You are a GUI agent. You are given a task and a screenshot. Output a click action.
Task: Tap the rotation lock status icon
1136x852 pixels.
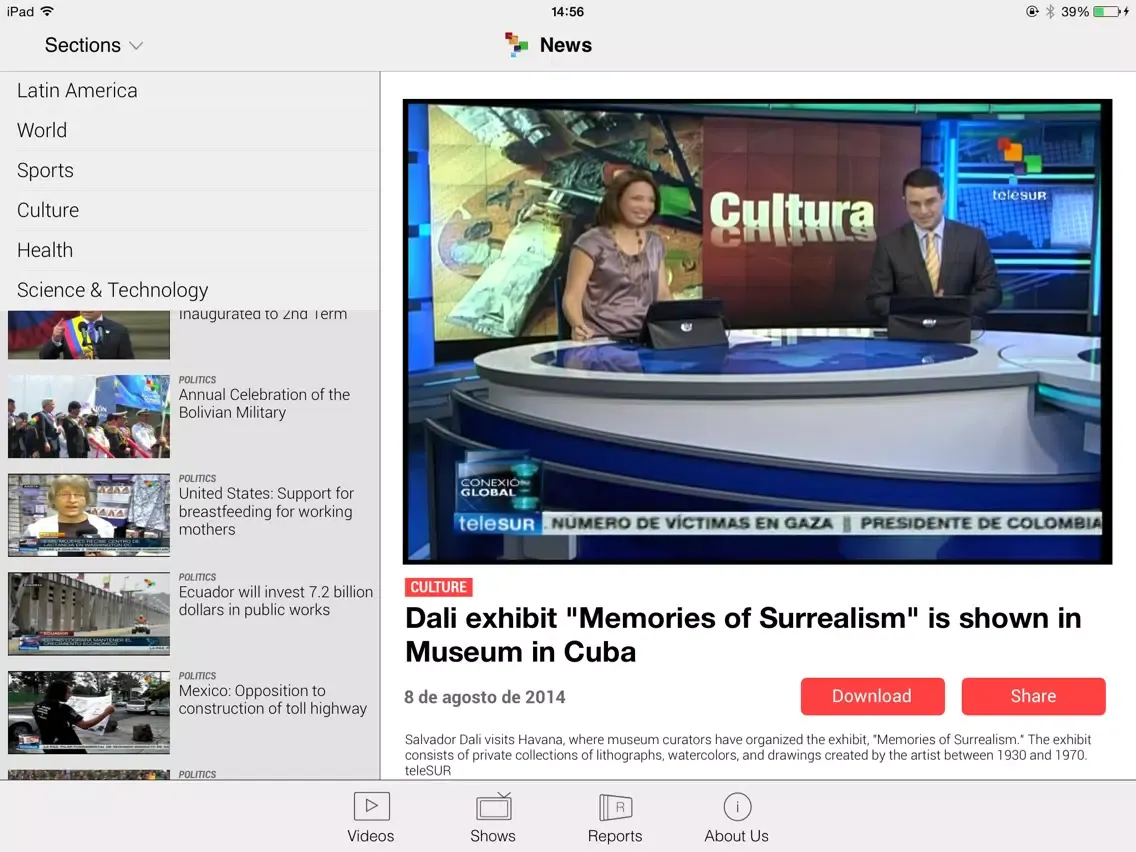[x=1032, y=12]
